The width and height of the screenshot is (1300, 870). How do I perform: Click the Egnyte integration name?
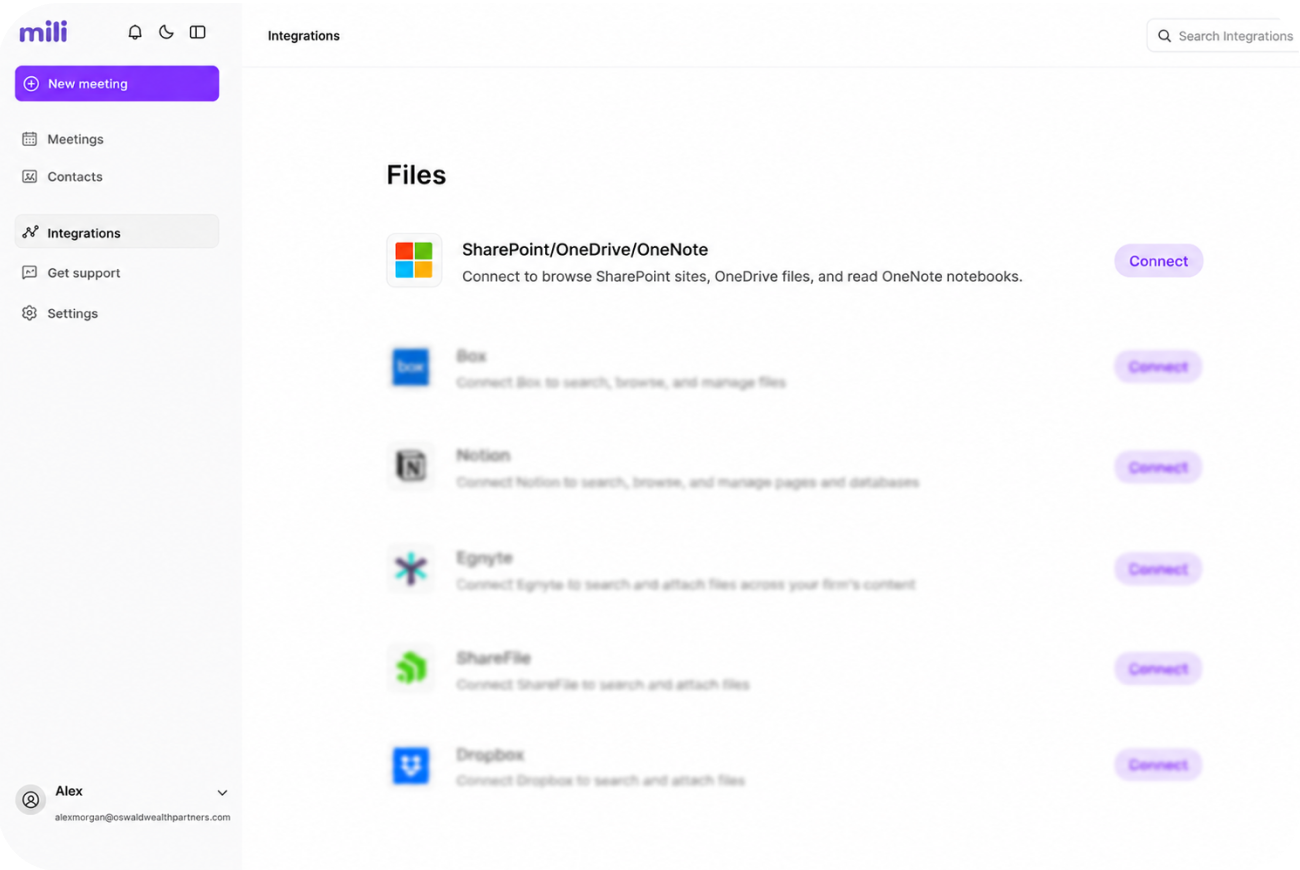click(484, 558)
